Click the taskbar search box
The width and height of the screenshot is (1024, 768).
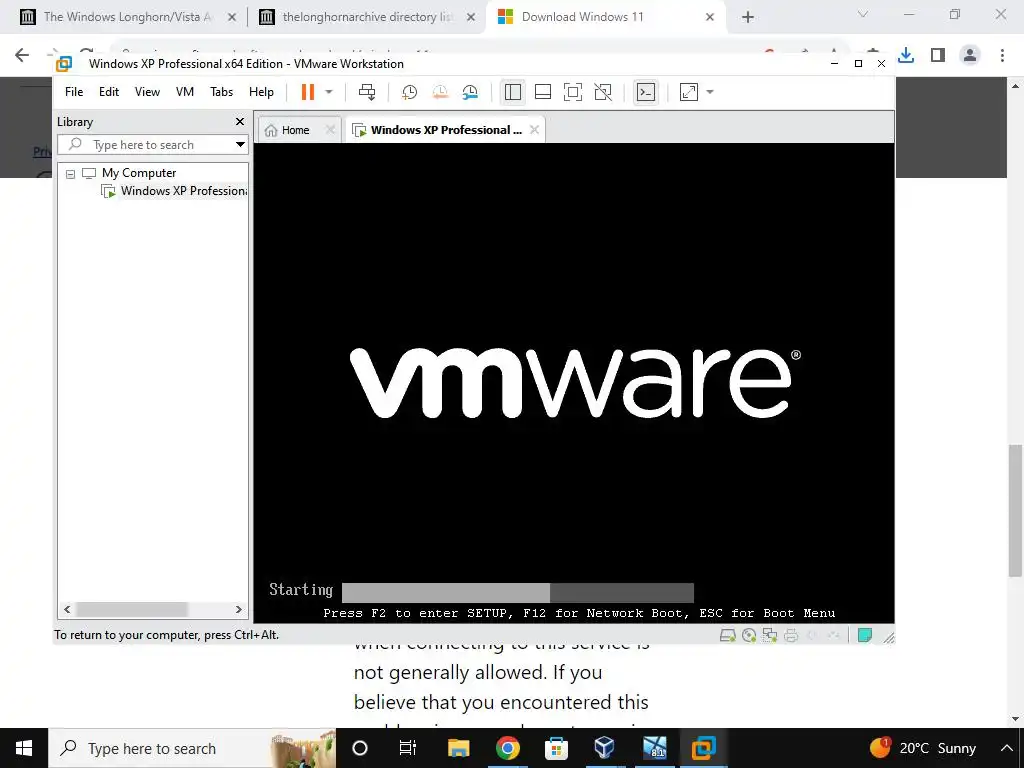tap(193, 748)
